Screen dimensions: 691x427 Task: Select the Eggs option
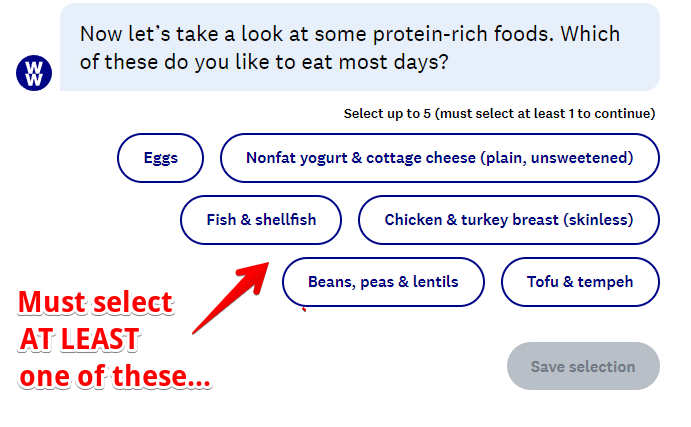point(160,158)
